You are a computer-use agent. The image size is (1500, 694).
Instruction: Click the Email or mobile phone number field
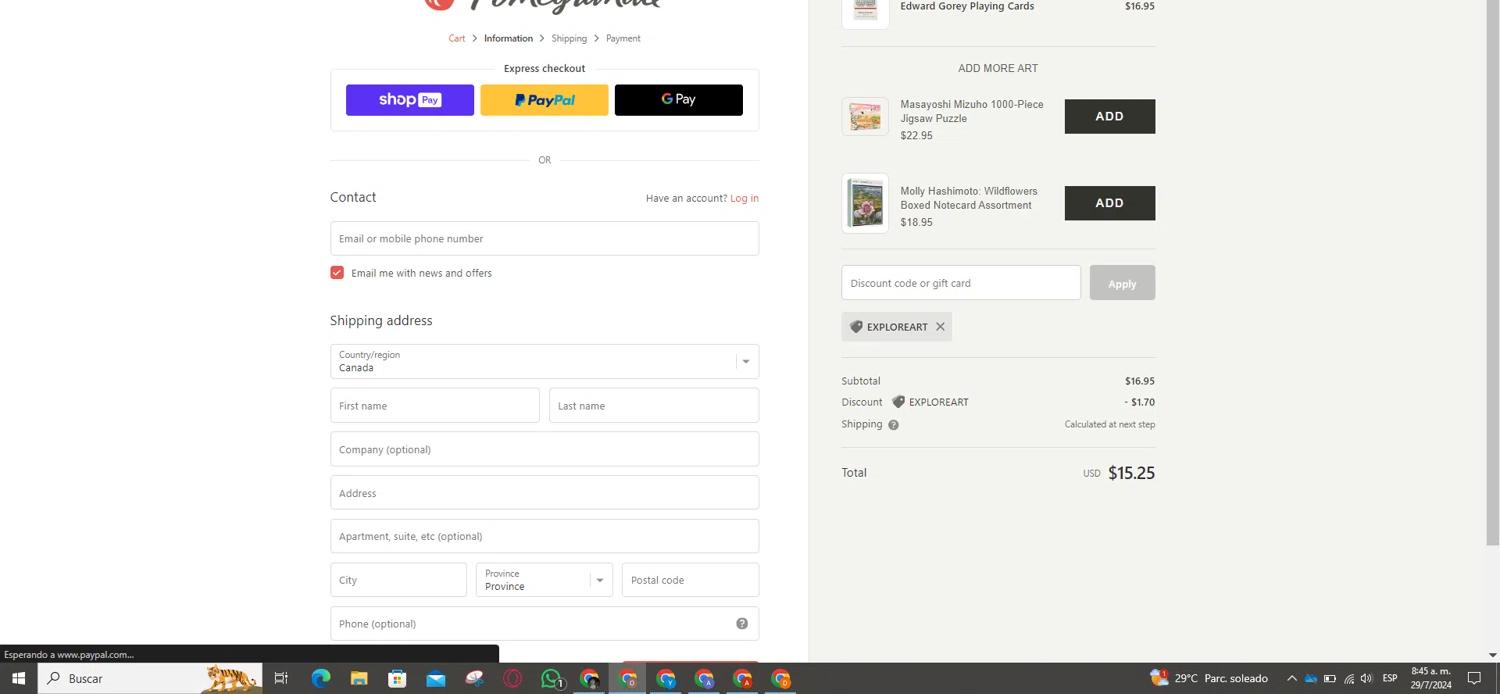click(544, 239)
